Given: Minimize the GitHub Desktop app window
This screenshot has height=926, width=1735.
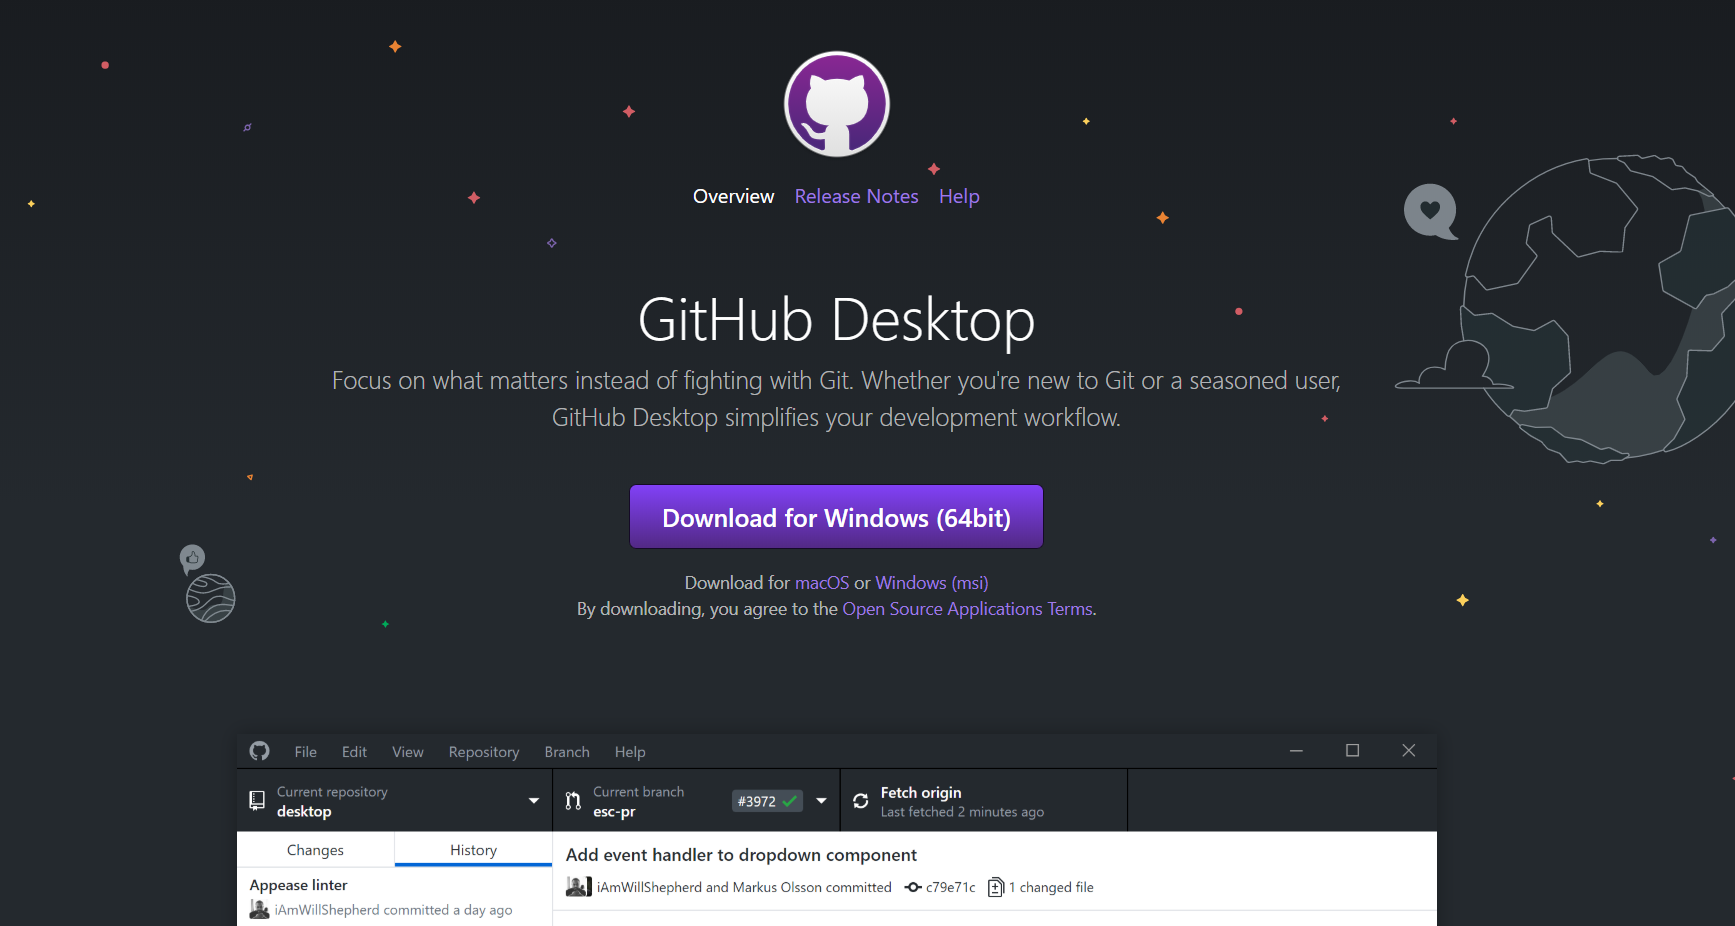Looking at the screenshot, I should pos(1296,751).
